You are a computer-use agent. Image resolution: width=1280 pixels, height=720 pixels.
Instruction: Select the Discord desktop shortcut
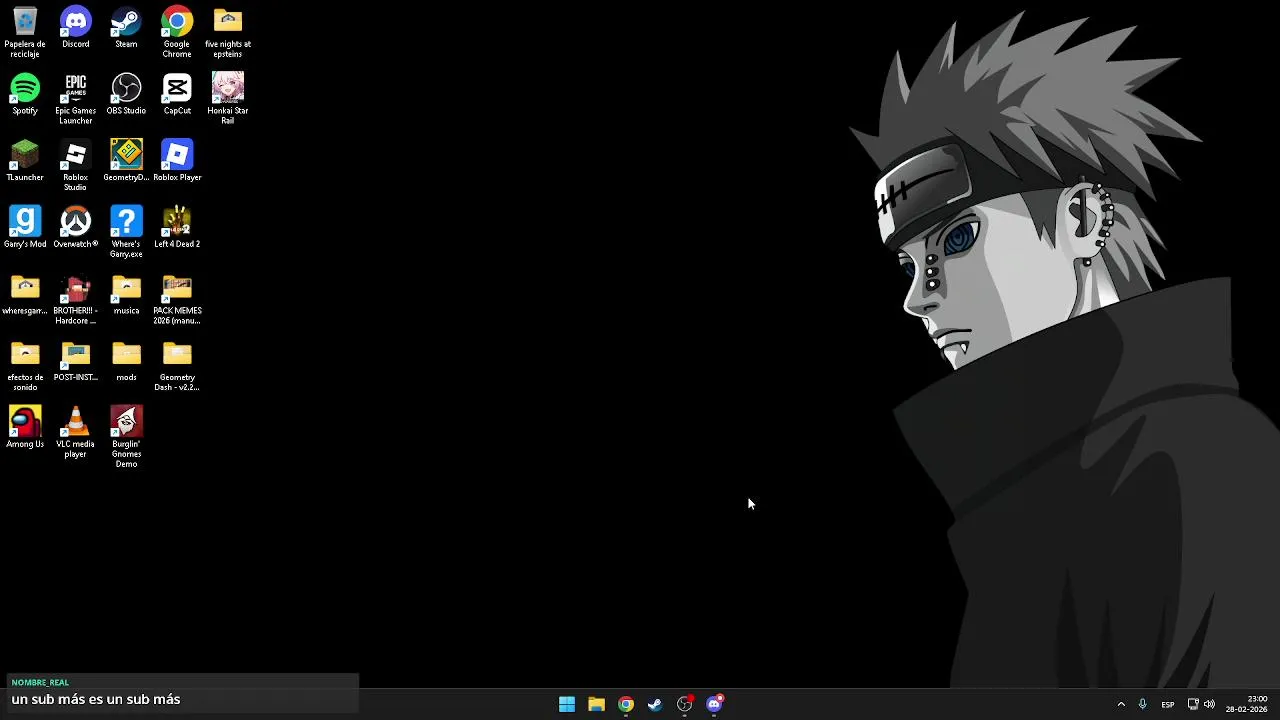(x=76, y=28)
